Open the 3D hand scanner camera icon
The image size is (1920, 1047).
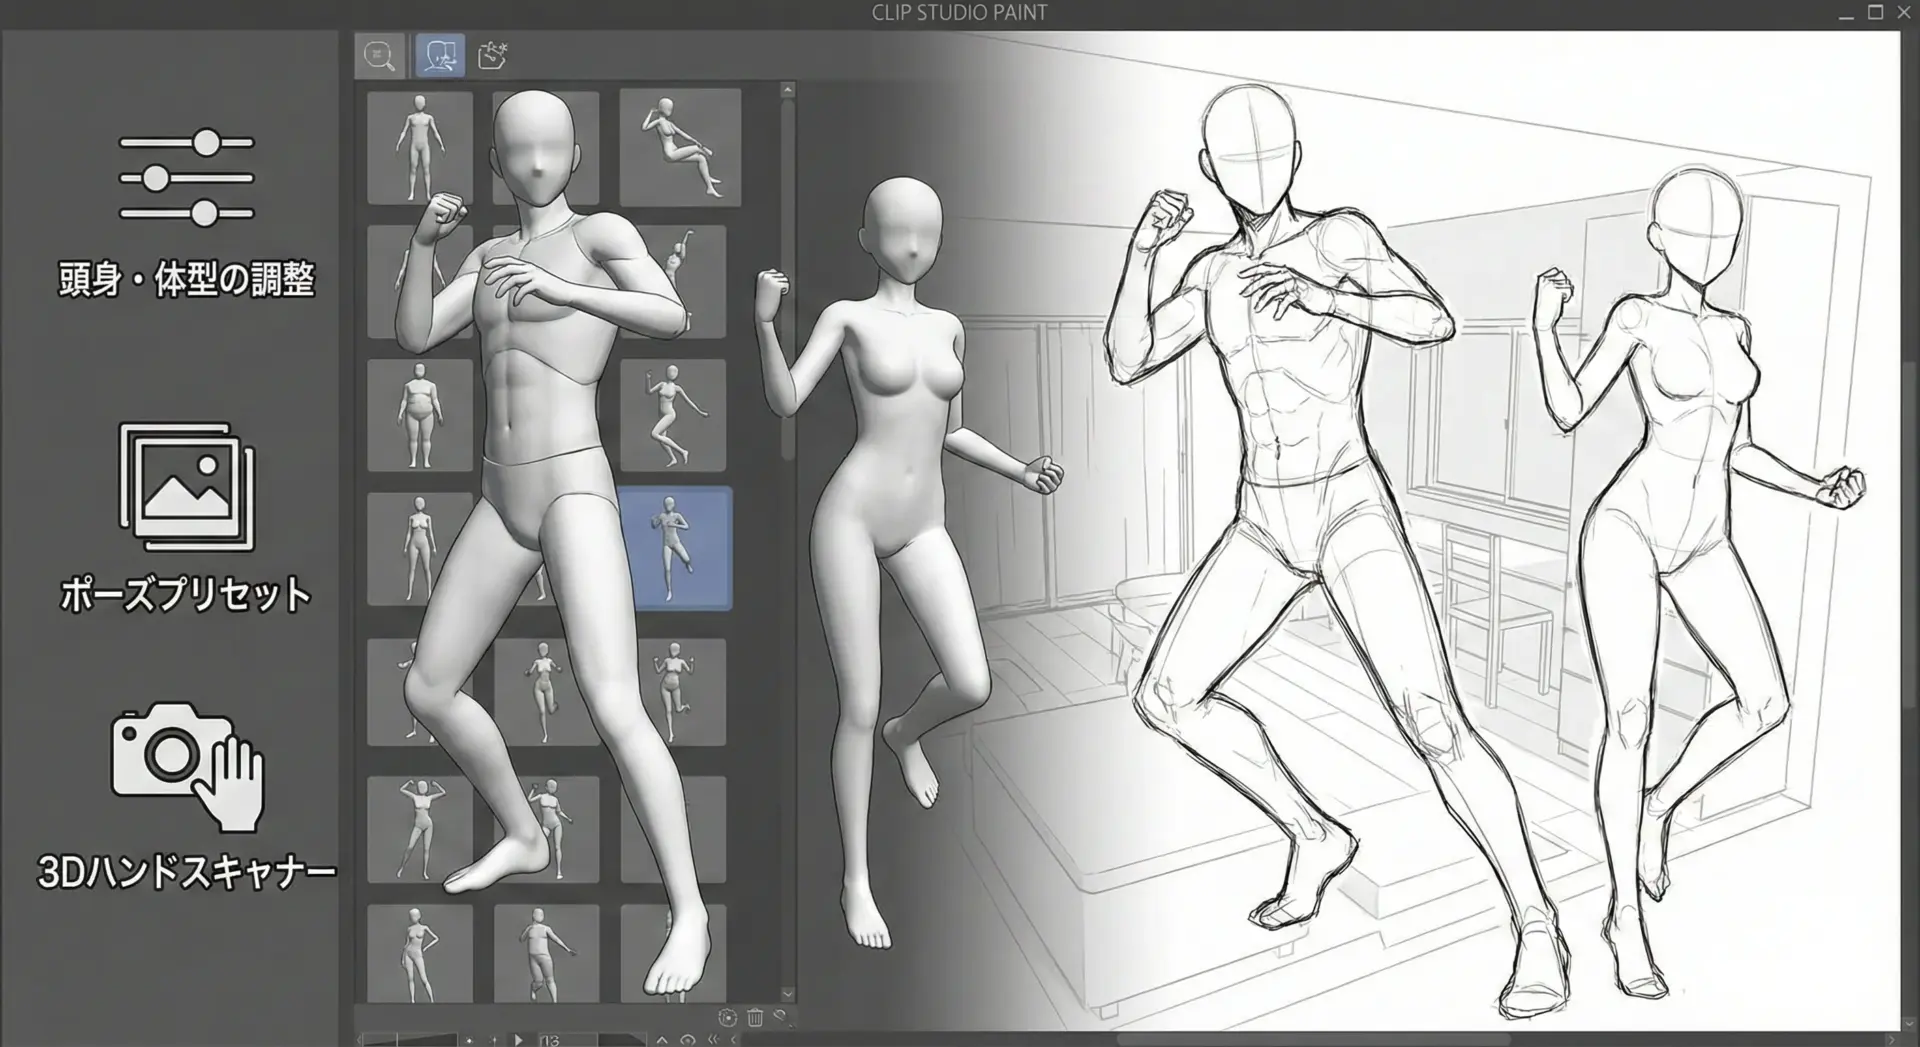tap(186, 765)
